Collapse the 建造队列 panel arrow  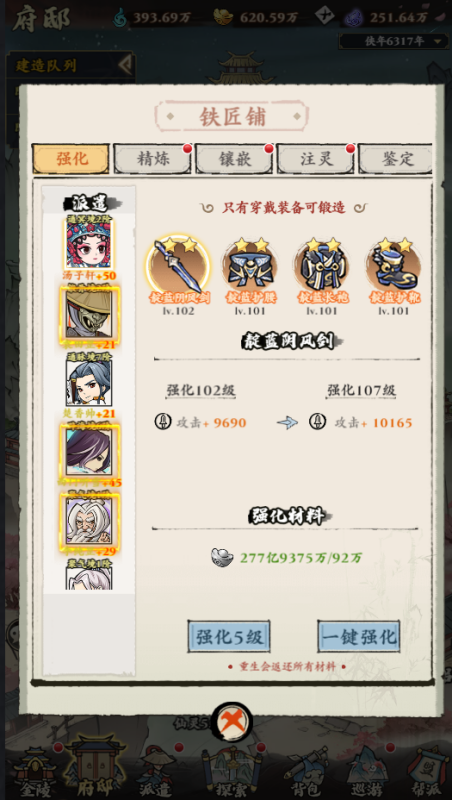point(125,65)
